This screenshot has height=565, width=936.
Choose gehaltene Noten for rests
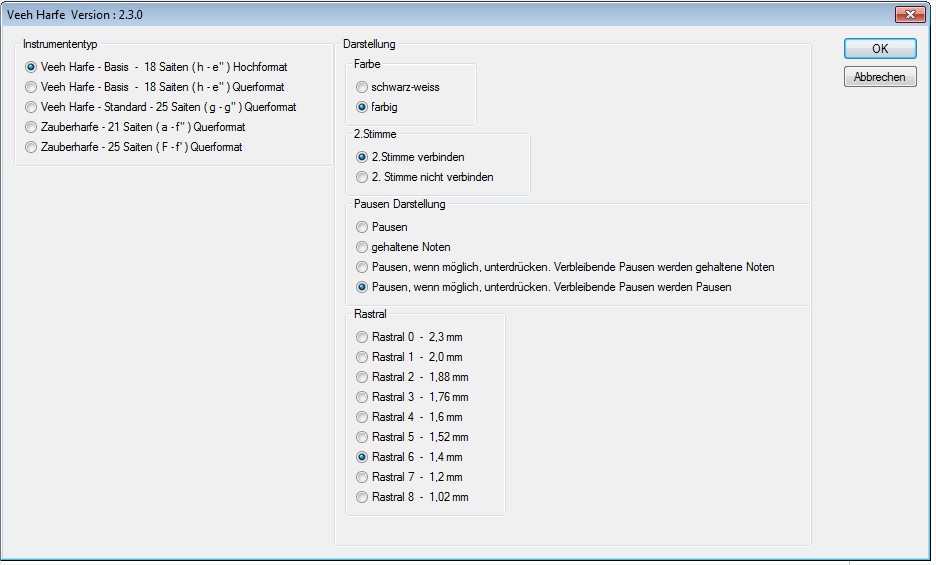pos(363,247)
